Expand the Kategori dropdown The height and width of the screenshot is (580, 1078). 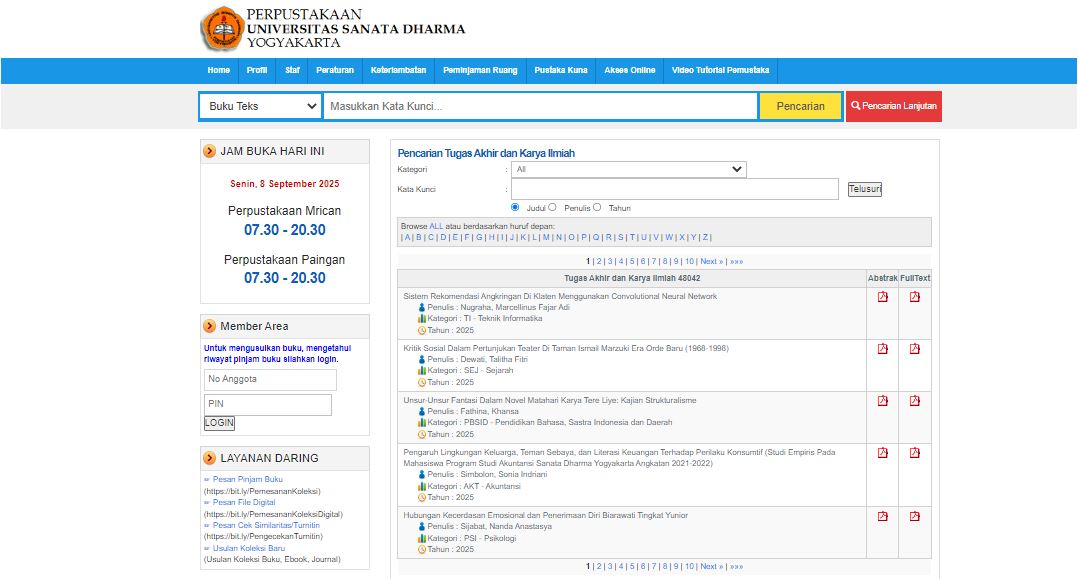coord(628,170)
